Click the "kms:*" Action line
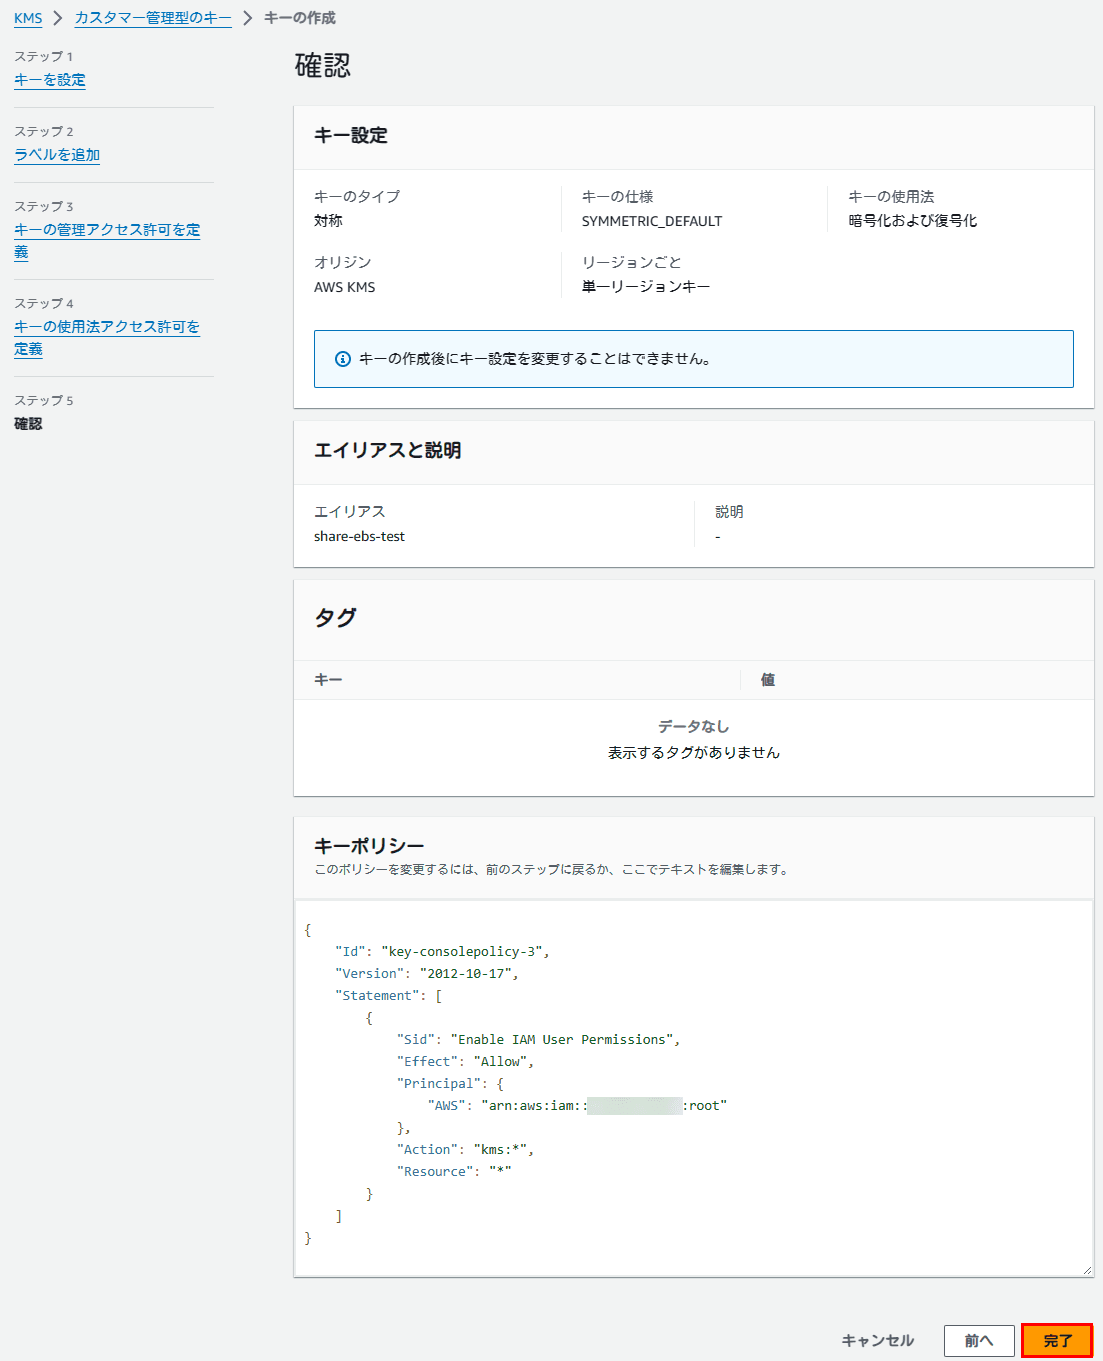The height and width of the screenshot is (1361, 1103). click(x=465, y=1150)
